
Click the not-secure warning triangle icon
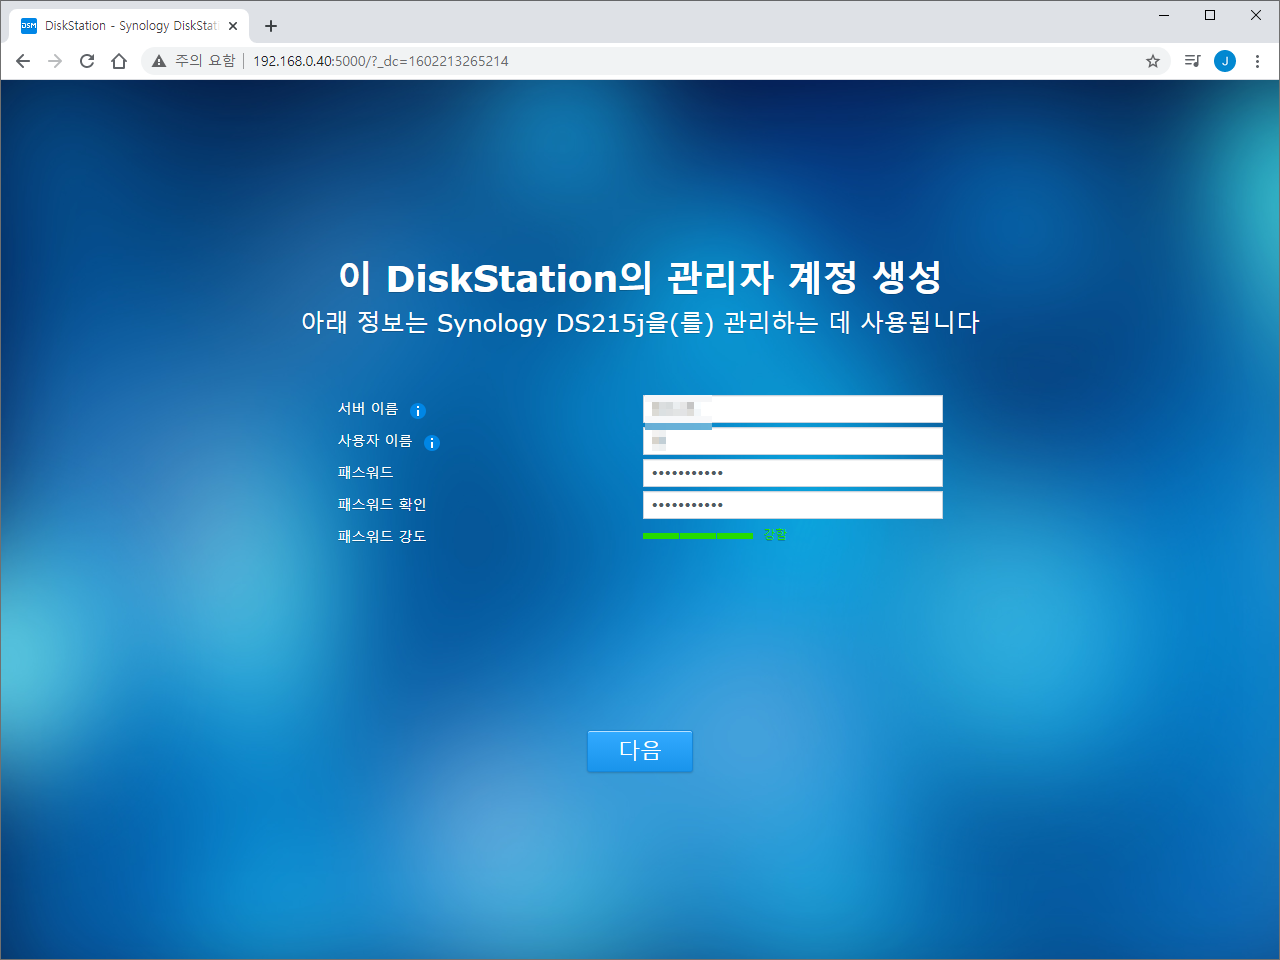point(159,61)
